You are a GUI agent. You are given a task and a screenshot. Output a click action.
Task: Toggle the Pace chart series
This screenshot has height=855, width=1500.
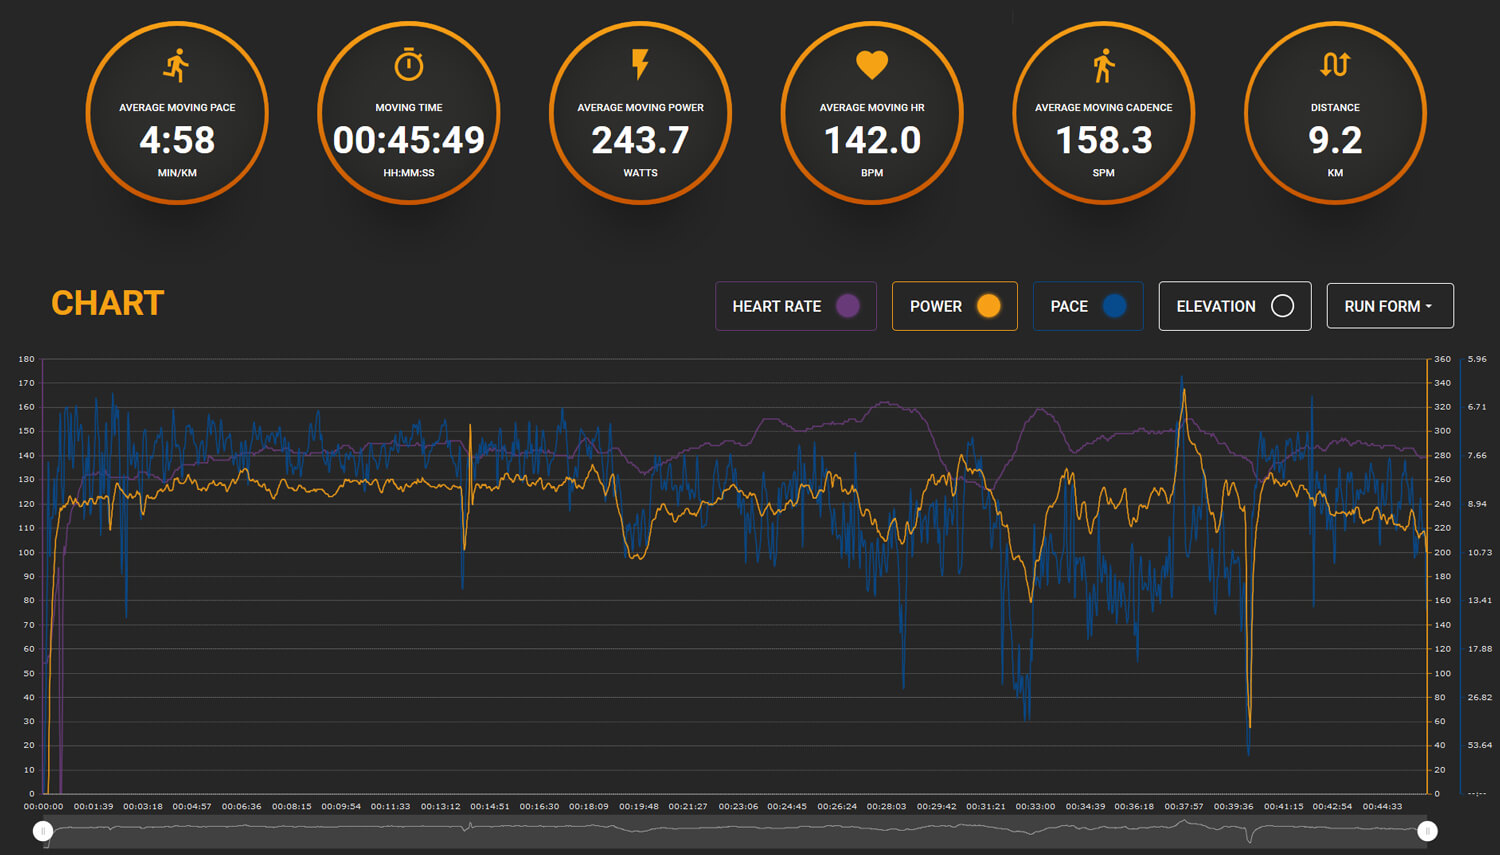1068,306
